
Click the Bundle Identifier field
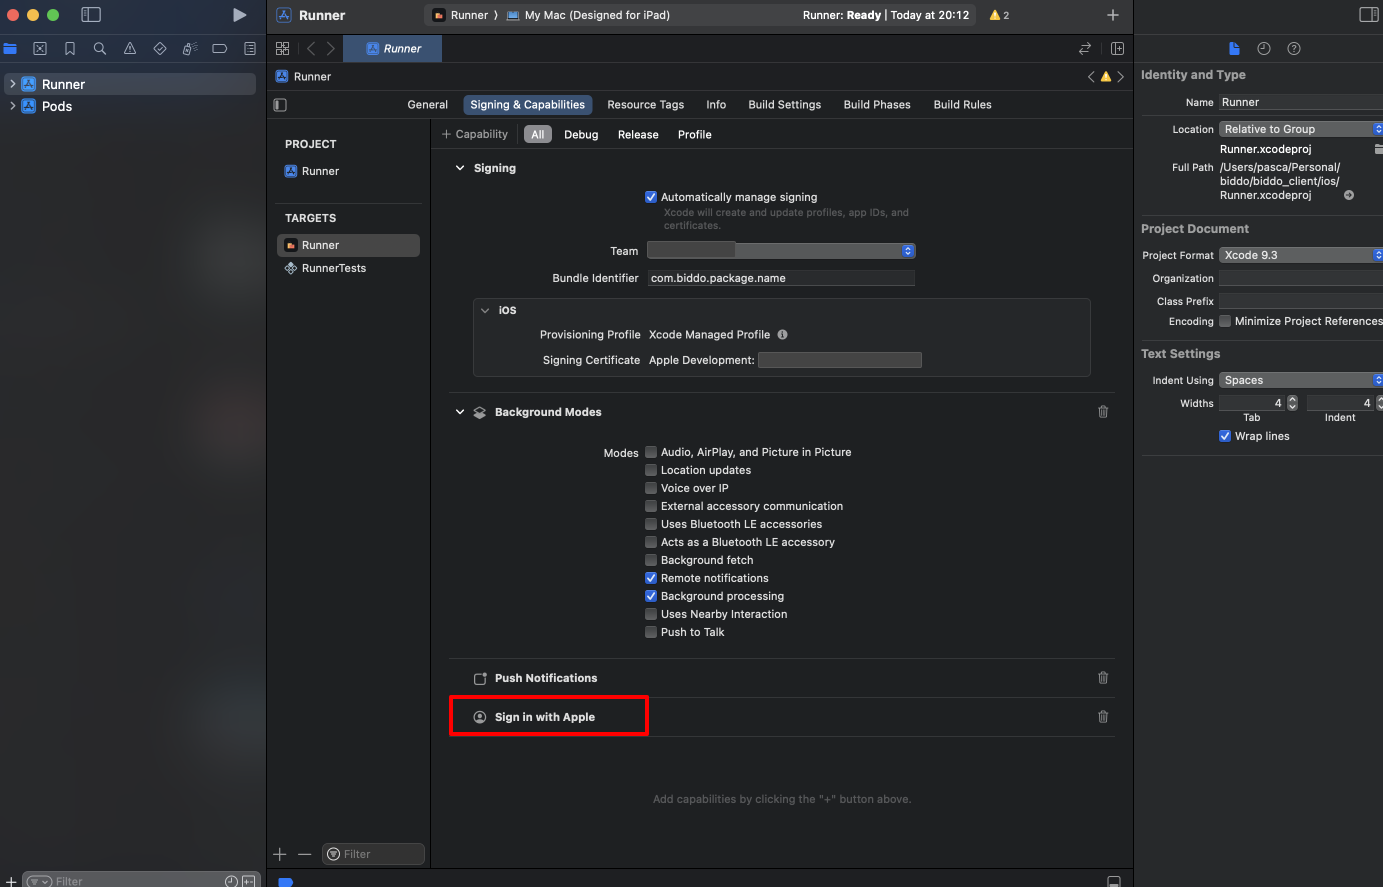tap(781, 278)
